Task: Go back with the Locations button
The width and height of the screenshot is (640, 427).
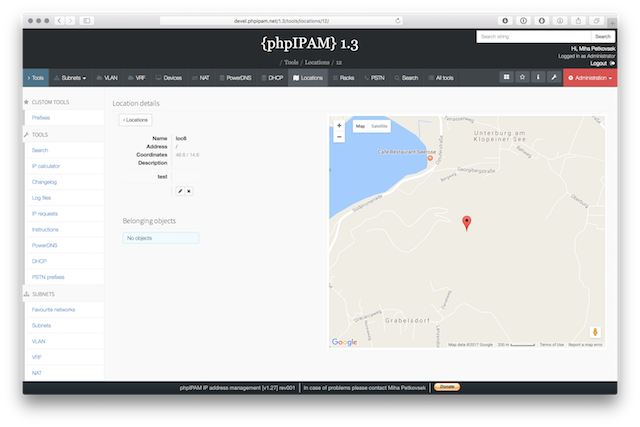Action: (135, 120)
